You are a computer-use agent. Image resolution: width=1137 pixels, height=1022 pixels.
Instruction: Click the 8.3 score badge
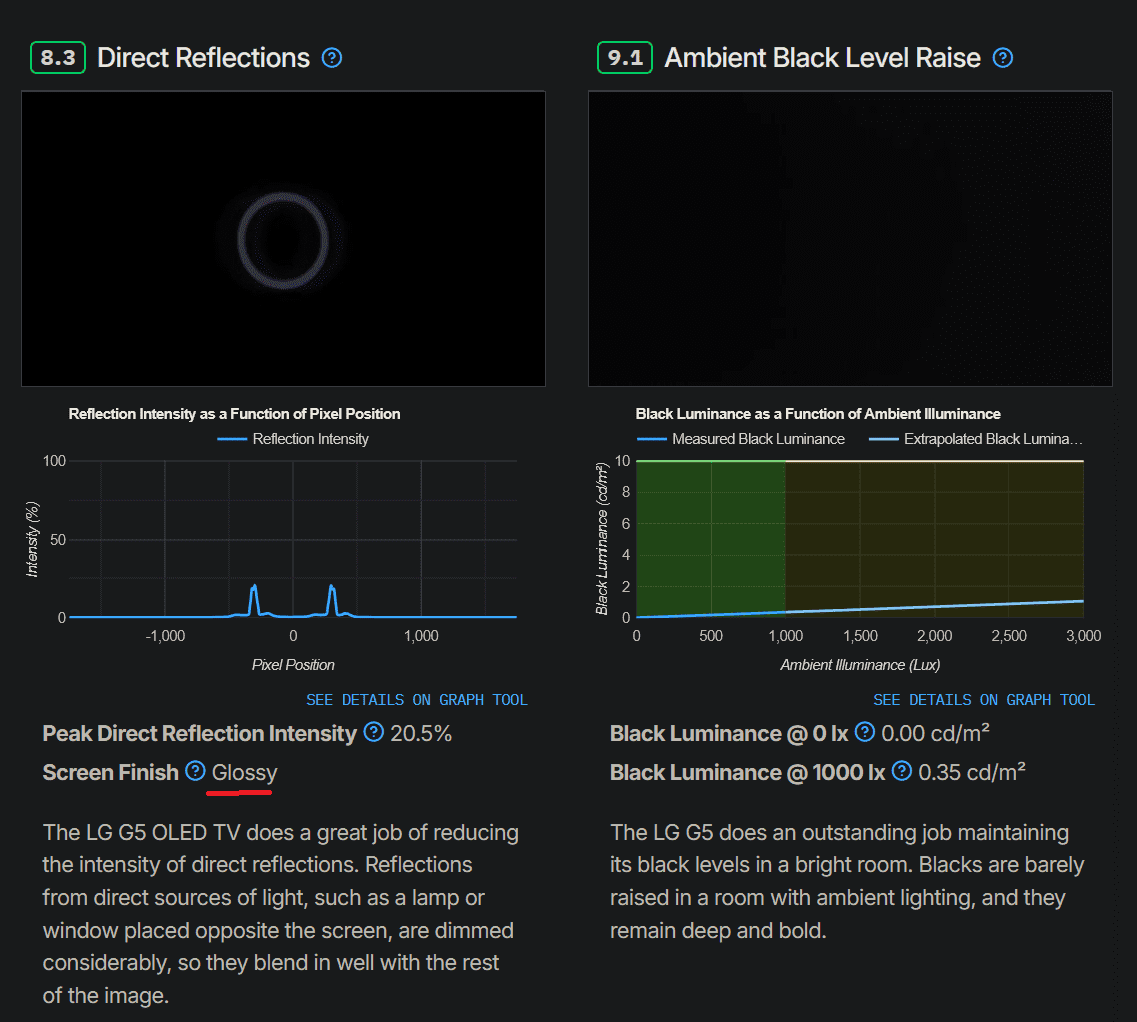pyautogui.click(x=59, y=58)
